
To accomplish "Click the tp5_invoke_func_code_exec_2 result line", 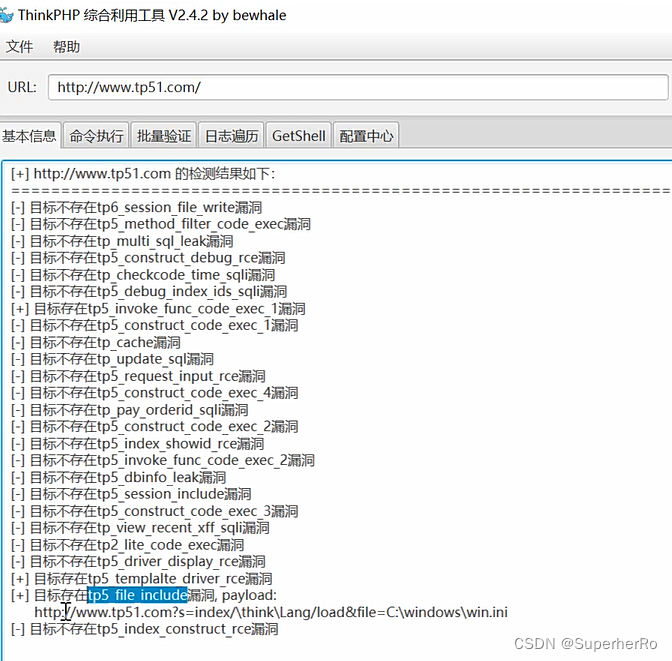I will tap(162, 460).
